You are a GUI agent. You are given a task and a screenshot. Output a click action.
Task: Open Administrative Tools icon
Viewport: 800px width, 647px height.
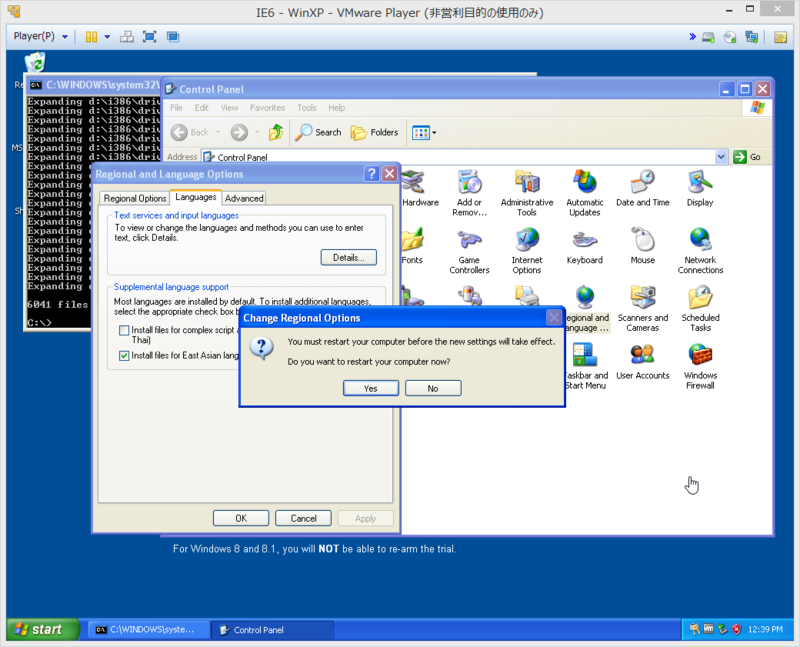pos(527,193)
